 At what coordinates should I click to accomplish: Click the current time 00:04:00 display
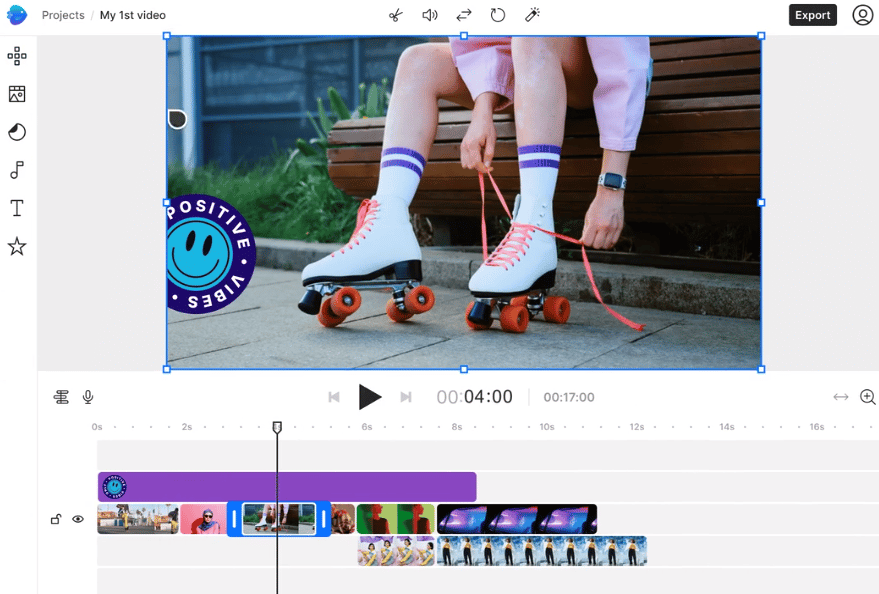474,397
